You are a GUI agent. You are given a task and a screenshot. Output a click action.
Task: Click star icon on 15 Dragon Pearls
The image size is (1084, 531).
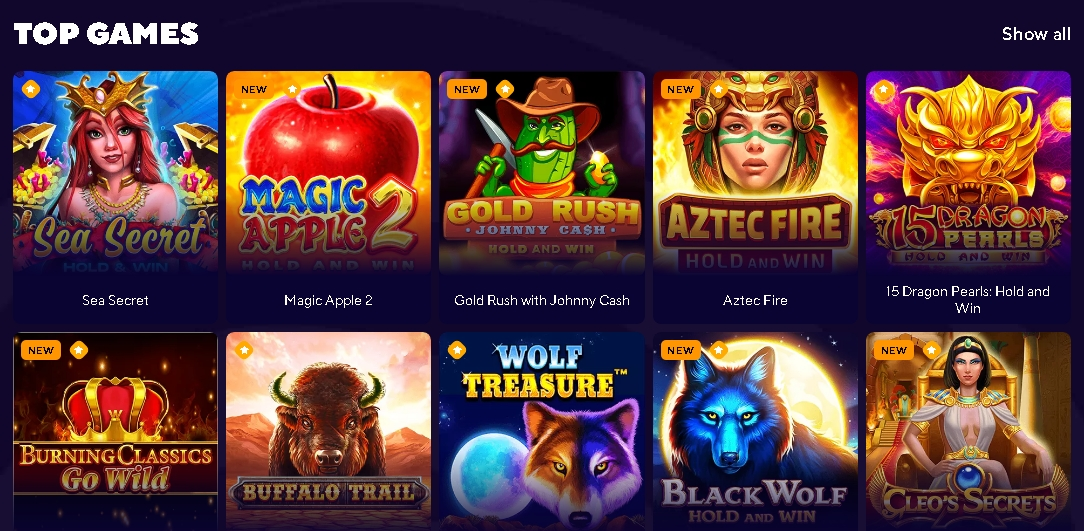tap(883, 89)
